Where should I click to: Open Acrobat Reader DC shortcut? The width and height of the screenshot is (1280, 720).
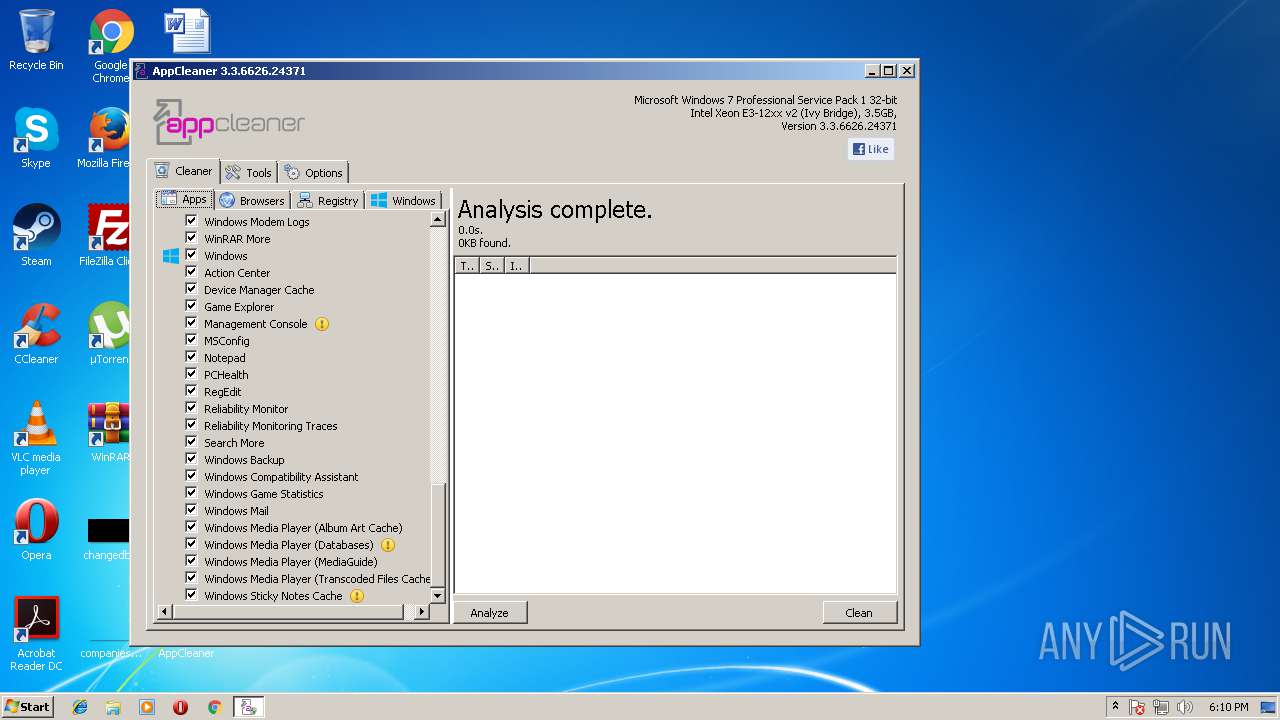tap(36, 634)
